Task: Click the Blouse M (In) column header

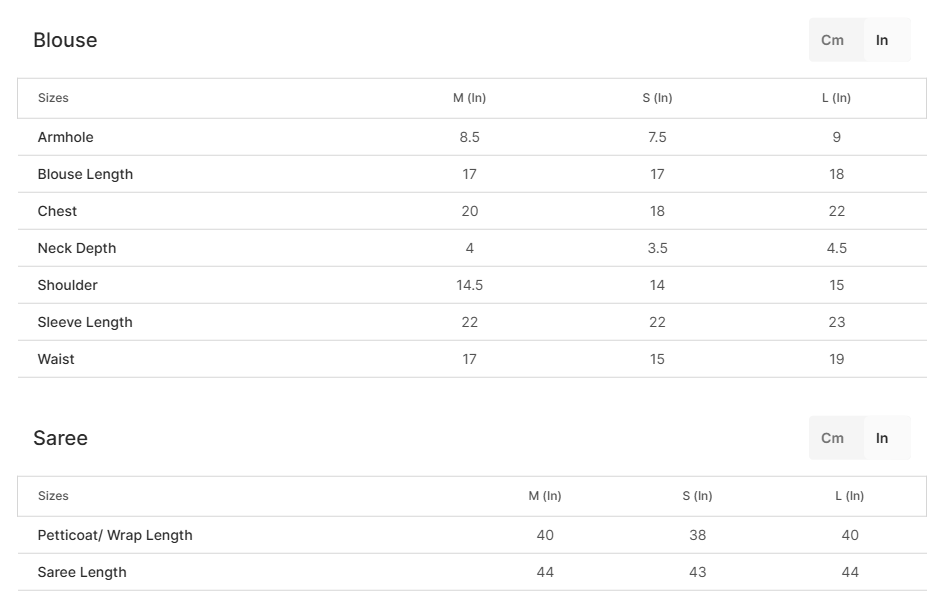Action: coord(469,98)
